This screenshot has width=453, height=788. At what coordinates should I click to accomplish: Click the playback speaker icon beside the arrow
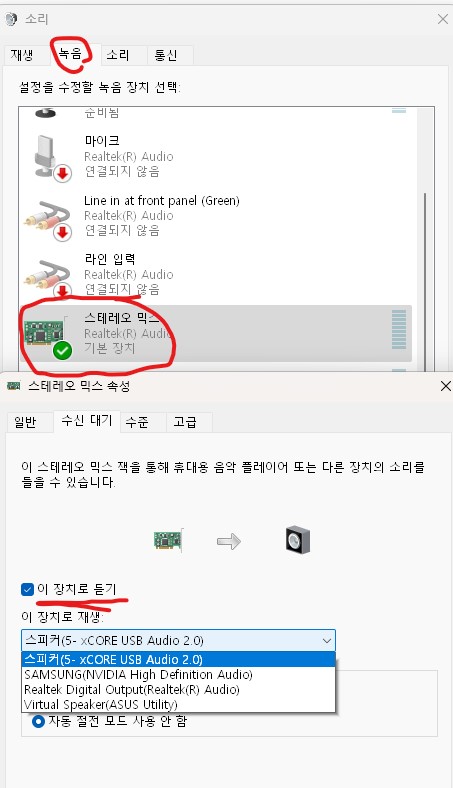297,540
